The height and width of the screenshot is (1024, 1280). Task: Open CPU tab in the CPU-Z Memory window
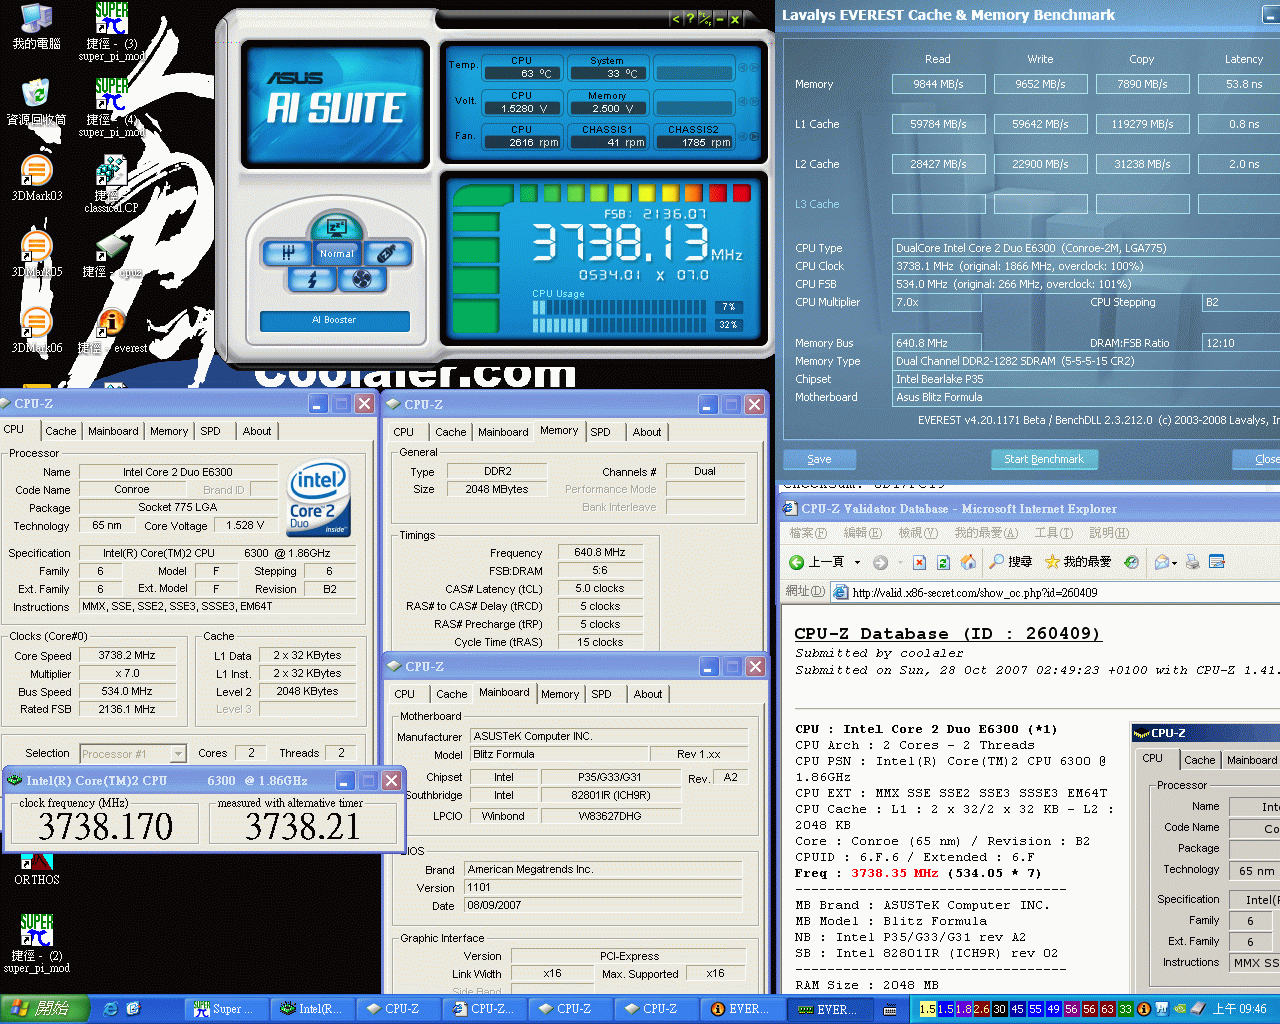404,432
